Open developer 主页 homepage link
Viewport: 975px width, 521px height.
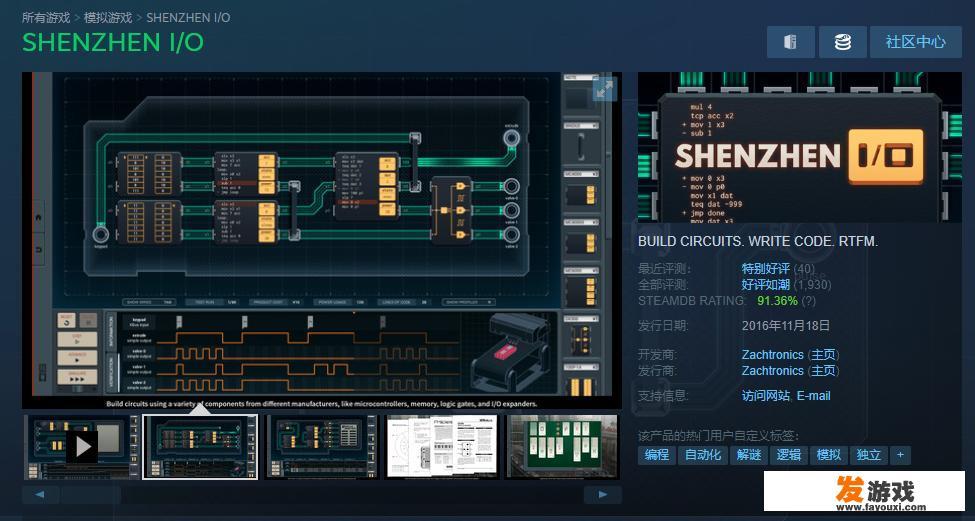click(823, 354)
